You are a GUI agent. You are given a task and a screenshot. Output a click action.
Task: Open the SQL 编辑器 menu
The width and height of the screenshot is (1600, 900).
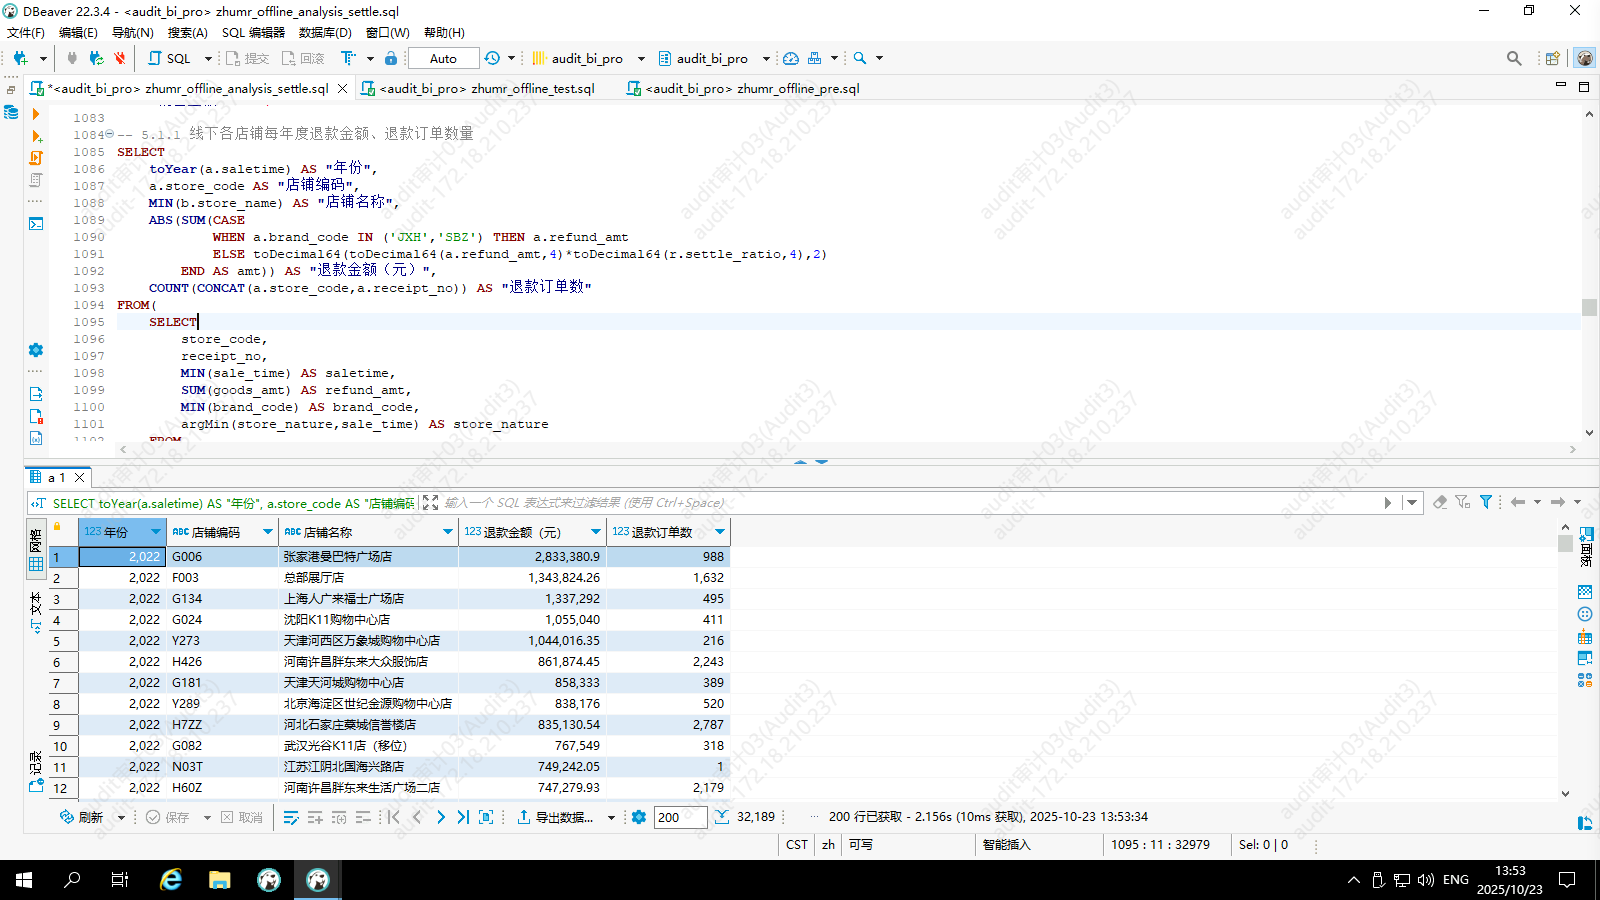(x=253, y=33)
